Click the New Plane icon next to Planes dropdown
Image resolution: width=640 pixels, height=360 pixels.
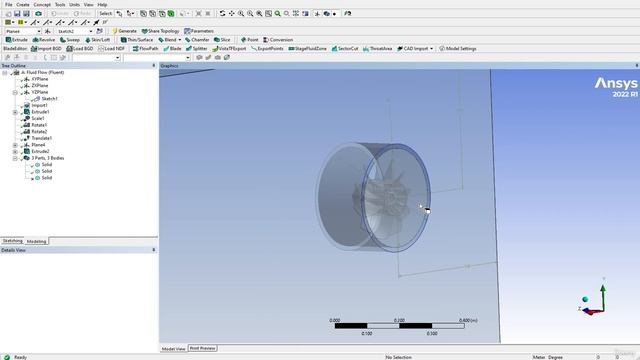tap(48, 31)
